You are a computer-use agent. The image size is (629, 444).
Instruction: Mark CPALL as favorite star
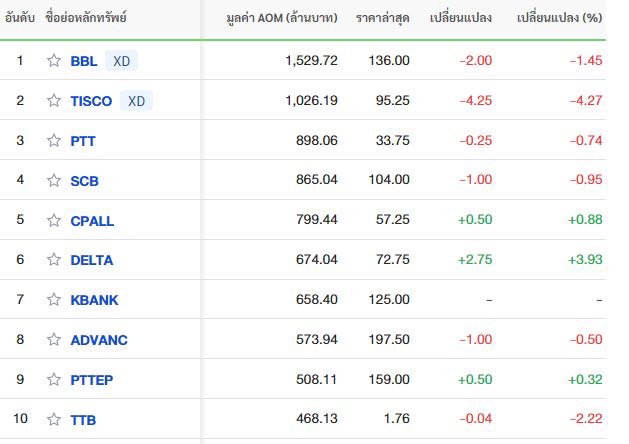(x=54, y=220)
